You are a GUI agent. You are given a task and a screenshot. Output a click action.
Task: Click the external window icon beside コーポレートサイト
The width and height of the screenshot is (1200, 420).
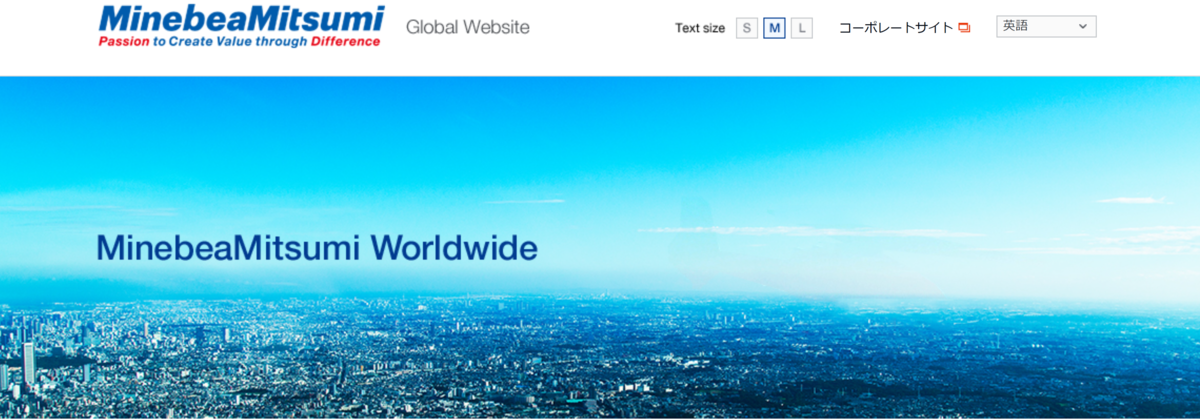(964, 28)
